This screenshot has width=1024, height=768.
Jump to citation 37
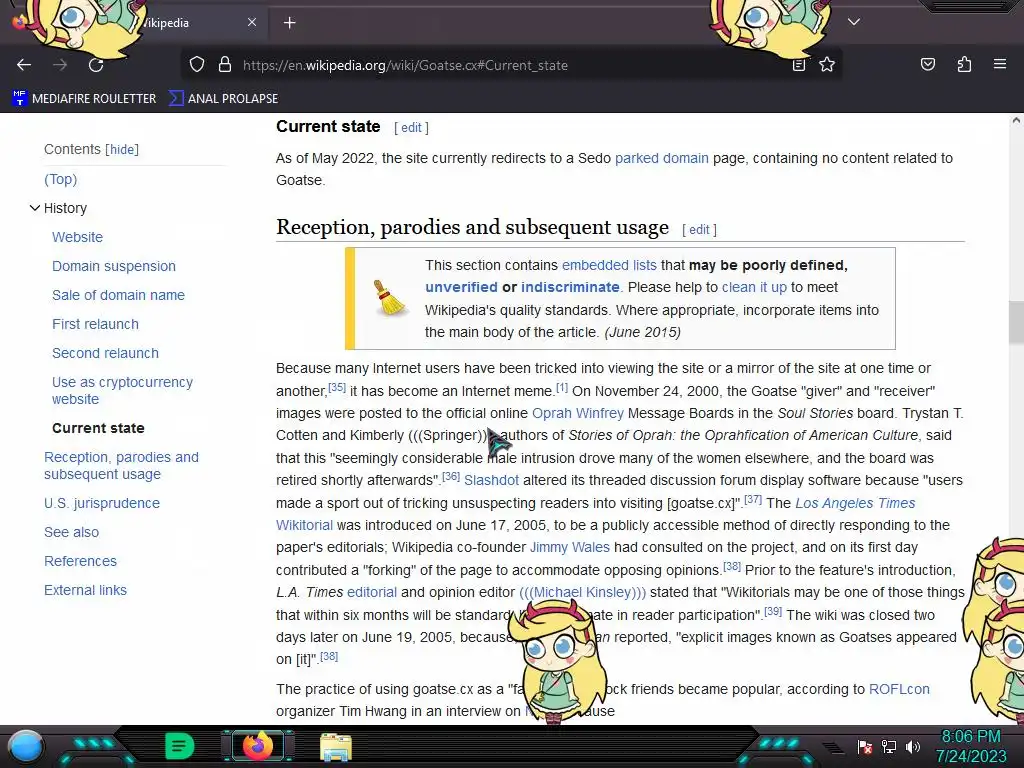click(753, 500)
